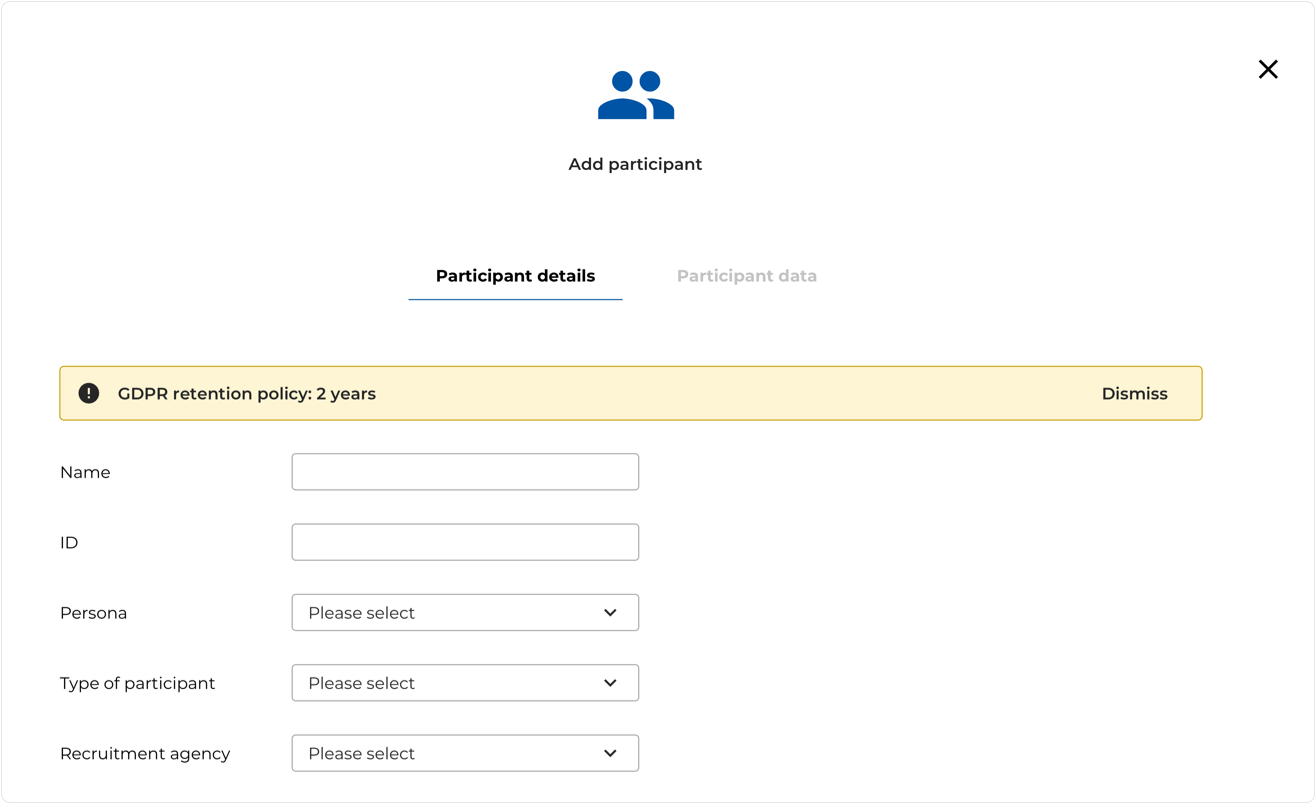The height and width of the screenshot is (804, 1316).
Task: Open the Participant data tab
Action: [747, 276]
